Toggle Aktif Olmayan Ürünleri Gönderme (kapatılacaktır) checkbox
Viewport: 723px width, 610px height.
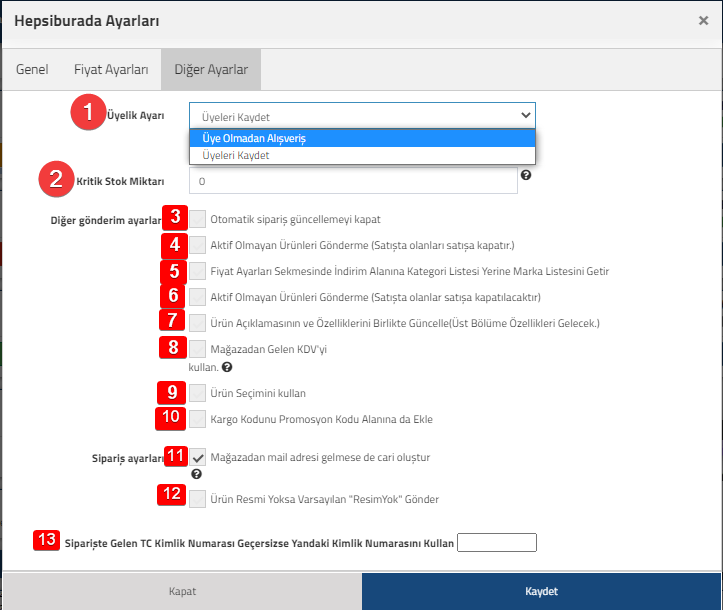(198, 297)
